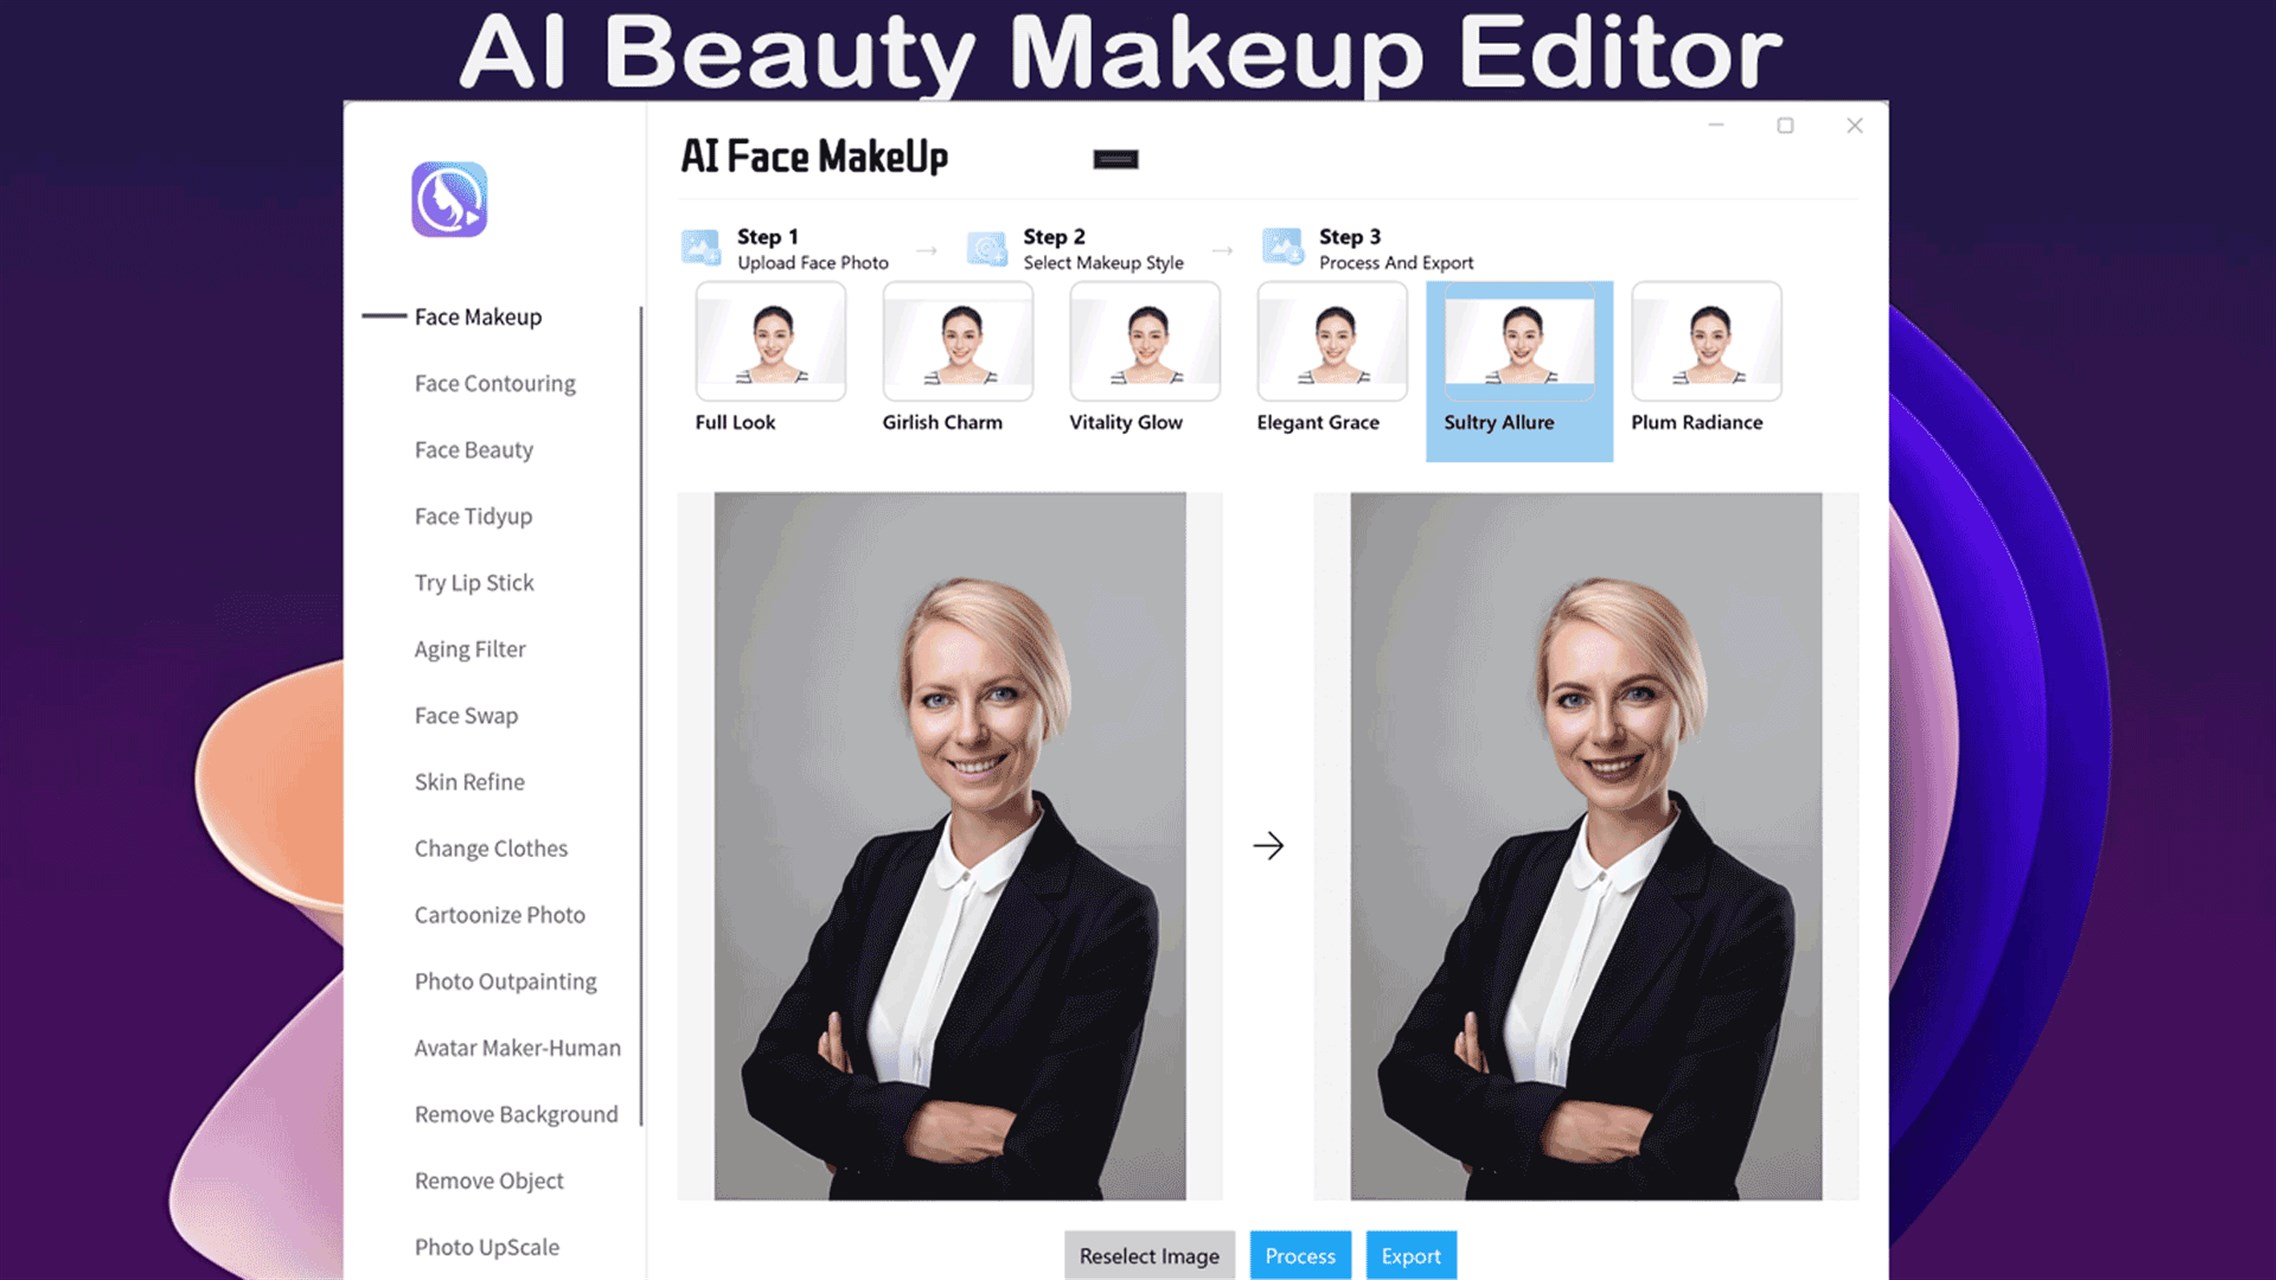Select Cartoonize Photo

coord(500,914)
